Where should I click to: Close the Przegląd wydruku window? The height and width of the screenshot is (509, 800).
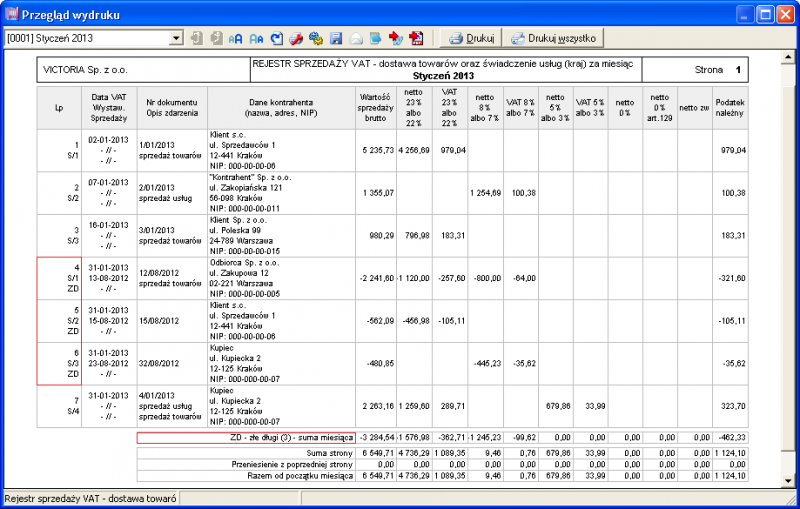tap(786, 14)
